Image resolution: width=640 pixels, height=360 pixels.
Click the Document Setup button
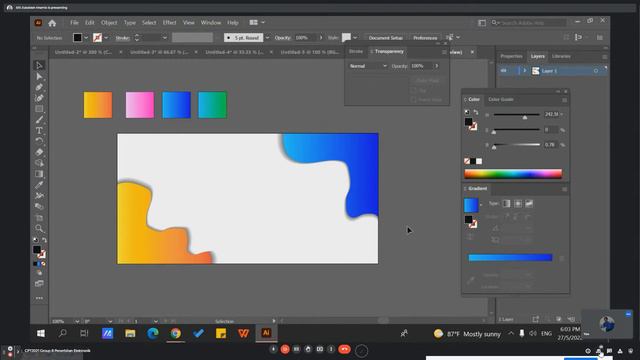[x=385, y=38]
